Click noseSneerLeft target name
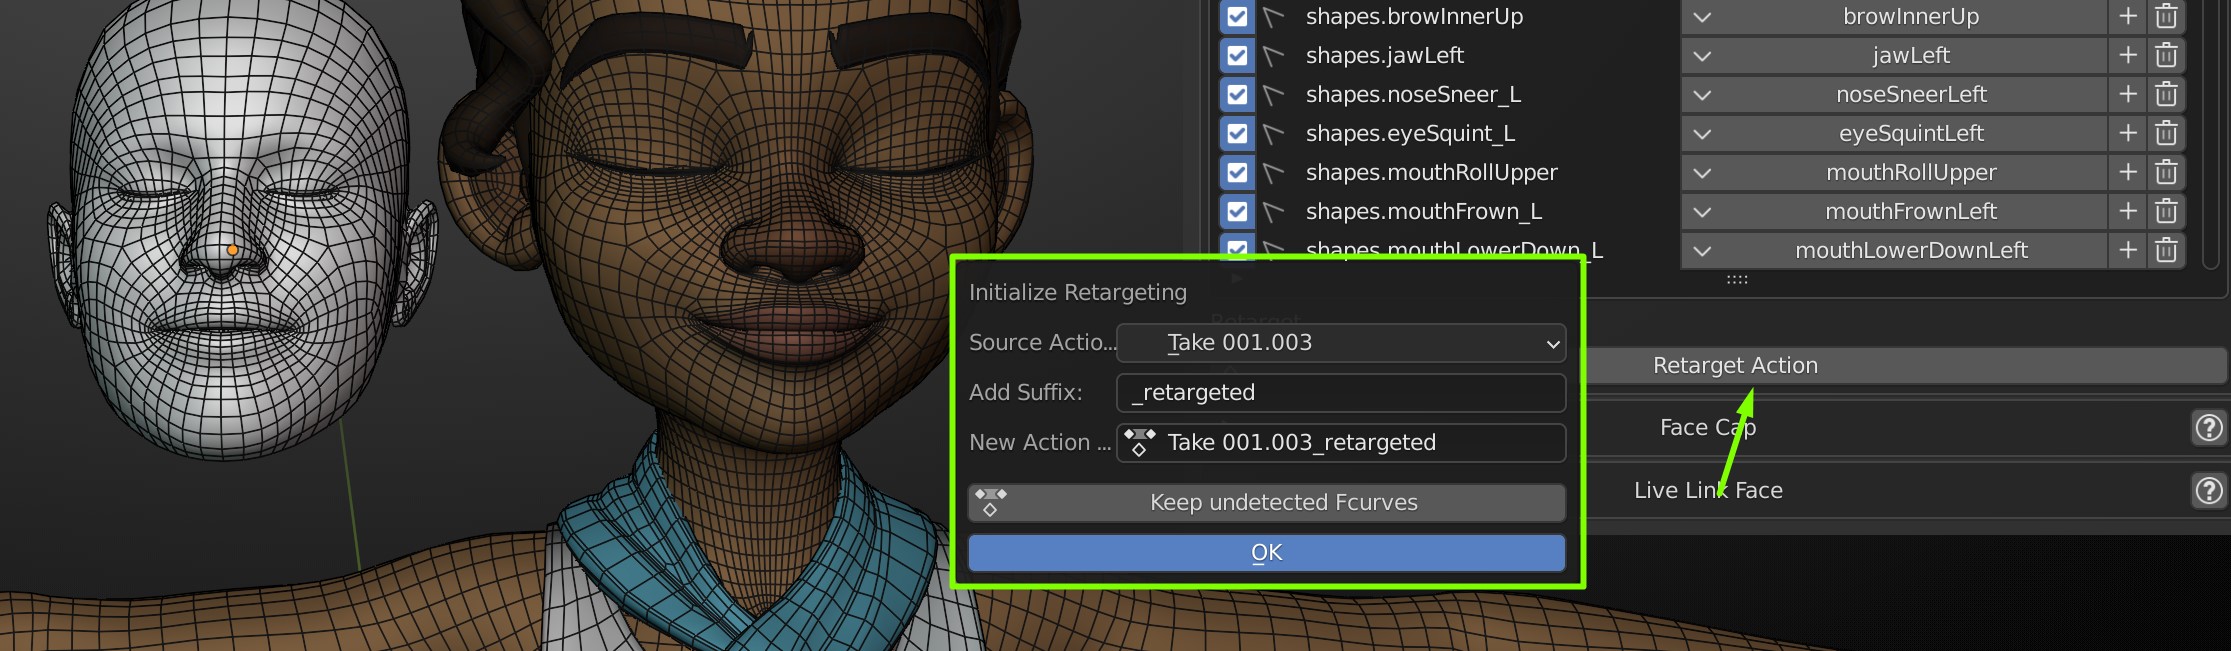 (x=1912, y=94)
